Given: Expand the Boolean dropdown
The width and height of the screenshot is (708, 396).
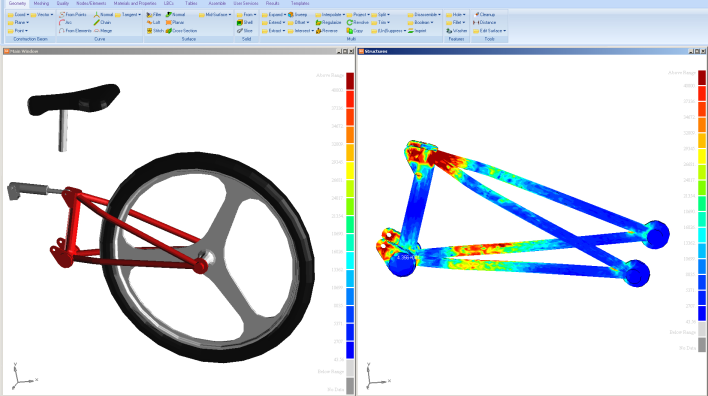Looking at the screenshot, I should click(x=420, y=22).
